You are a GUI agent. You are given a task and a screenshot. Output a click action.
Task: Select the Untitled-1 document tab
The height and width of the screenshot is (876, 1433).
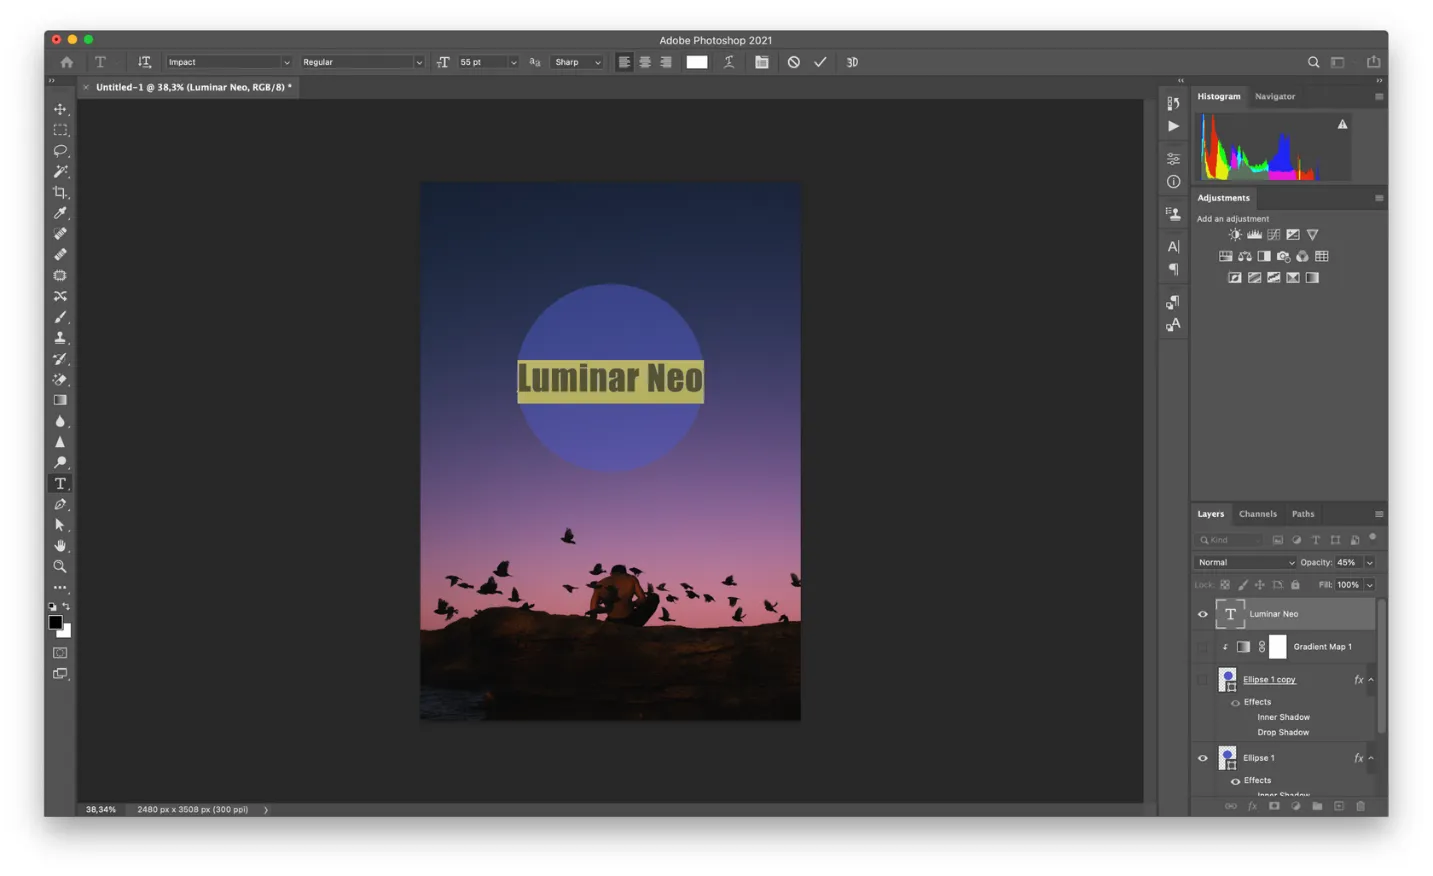194,87
